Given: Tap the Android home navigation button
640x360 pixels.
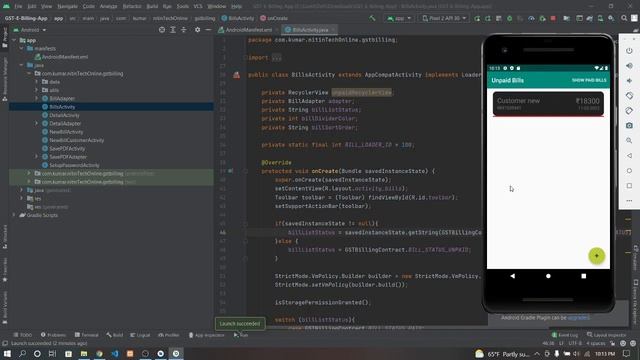Looking at the screenshot, I should coord(548,276).
